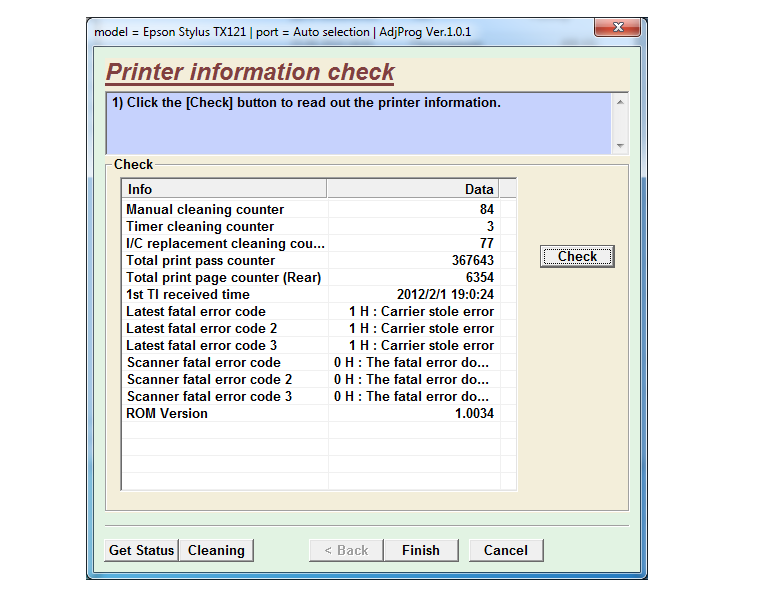Highlight the Total print pass counter row
Viewport: 768px width, 614px height.
click(x=200, y=261)
